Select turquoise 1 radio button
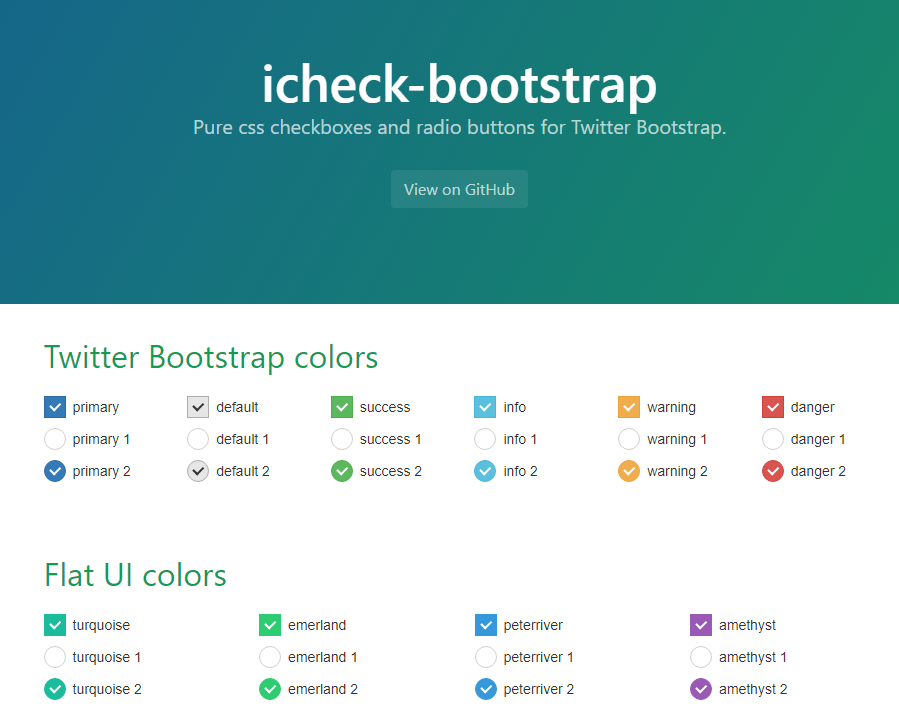Image resolution: width=899 pixels, height=717 pixels. (55, 657)
